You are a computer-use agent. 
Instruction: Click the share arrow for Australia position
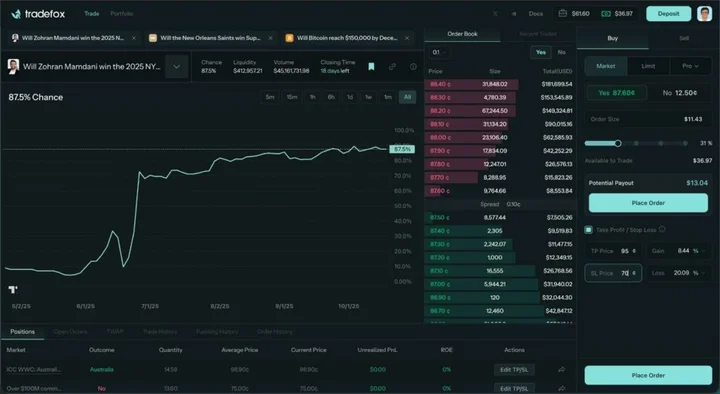coord(562,370)
